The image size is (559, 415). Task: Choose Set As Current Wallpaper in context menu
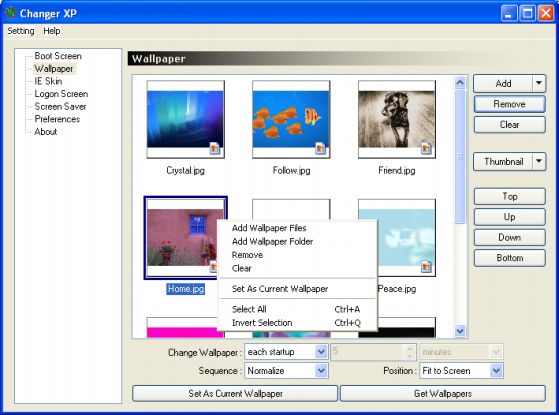pyautogui.click(x=280, y=289)
